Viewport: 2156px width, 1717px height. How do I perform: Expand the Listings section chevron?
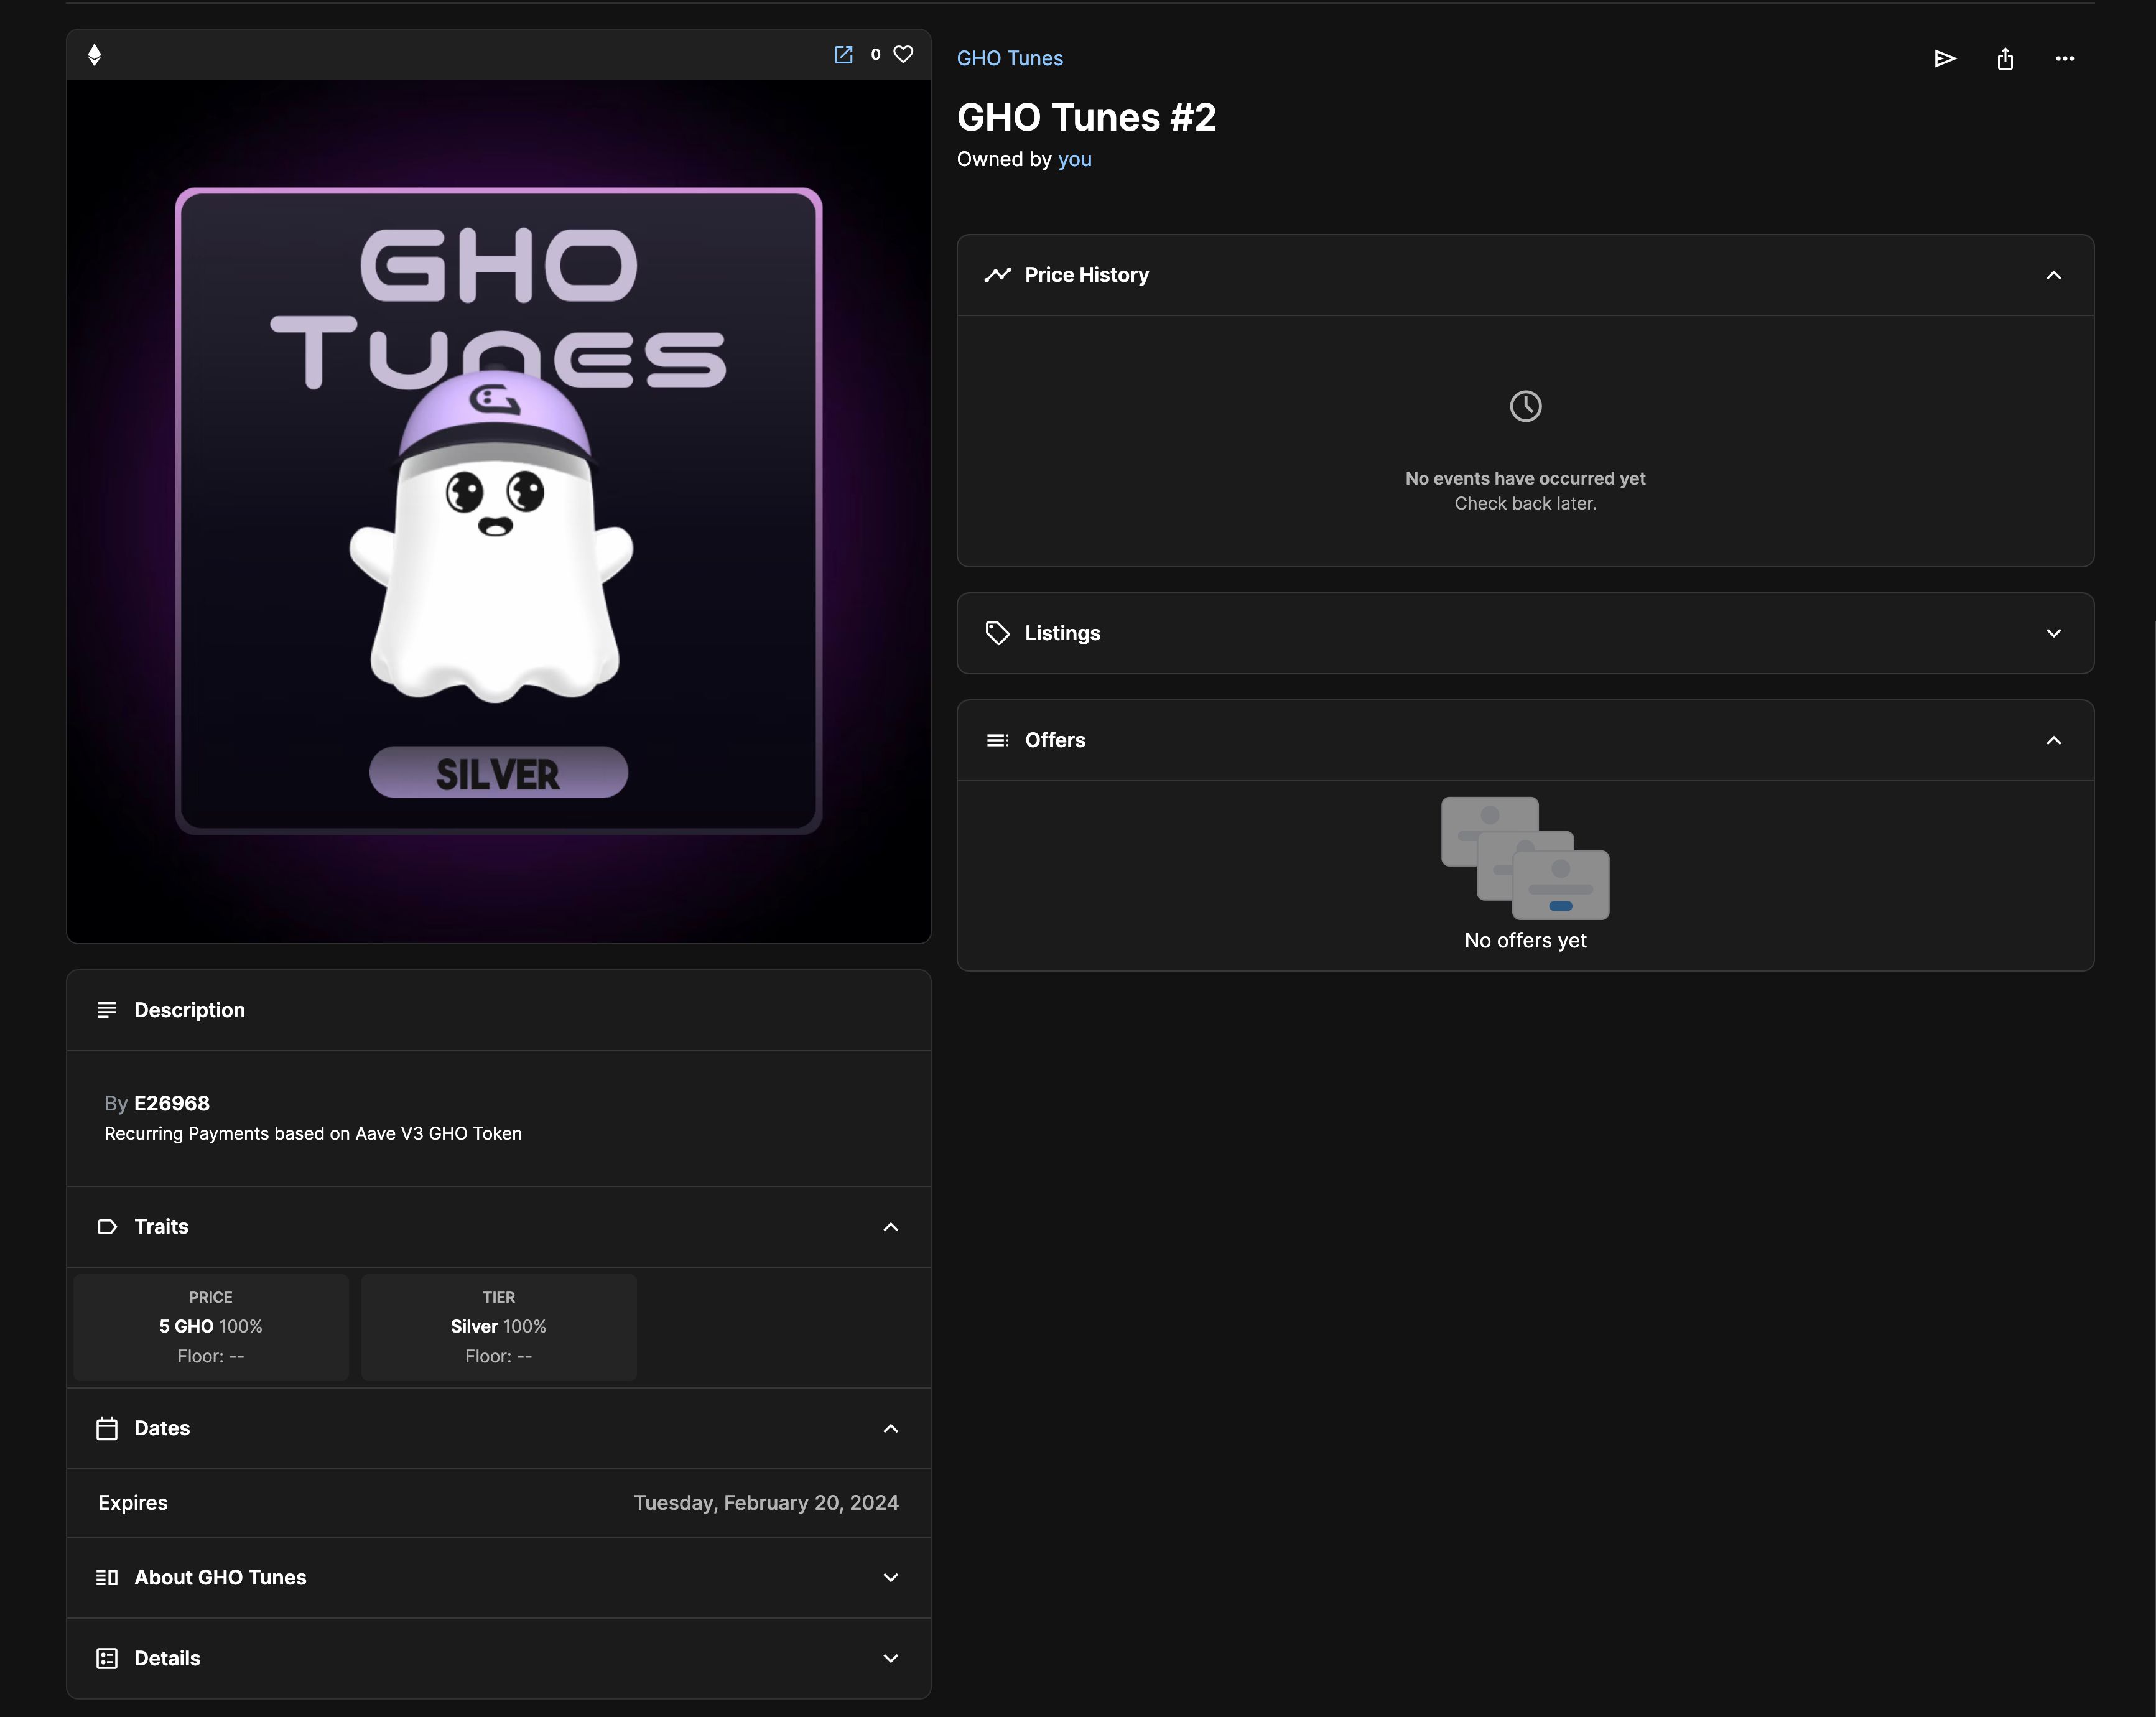(x=2054, y=633)
